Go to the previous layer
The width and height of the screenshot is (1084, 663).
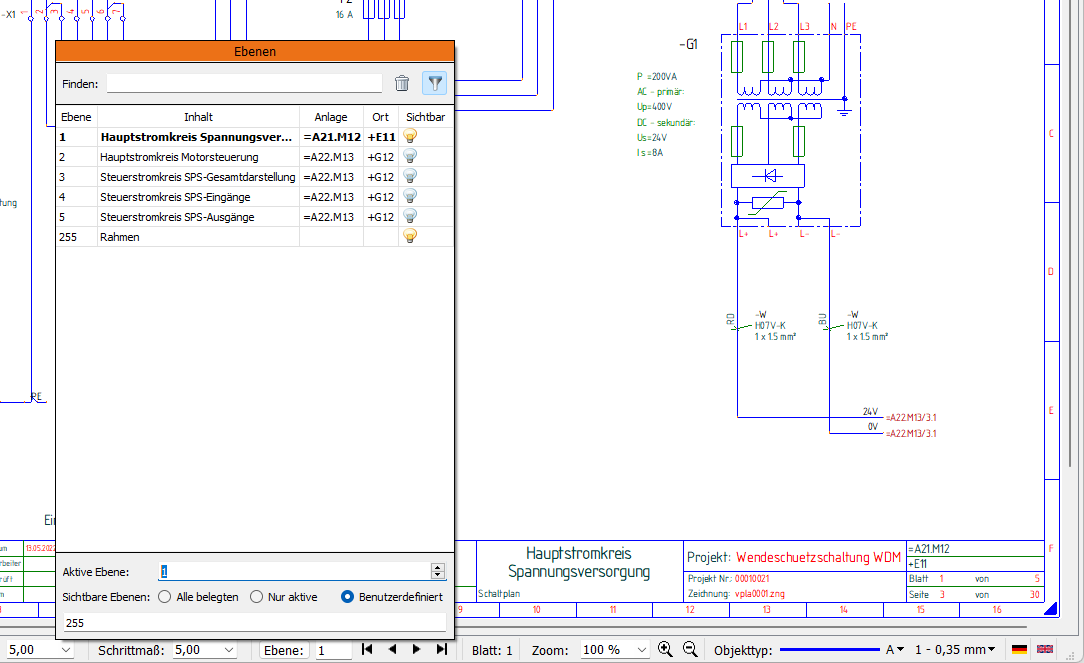pos(391,650)
